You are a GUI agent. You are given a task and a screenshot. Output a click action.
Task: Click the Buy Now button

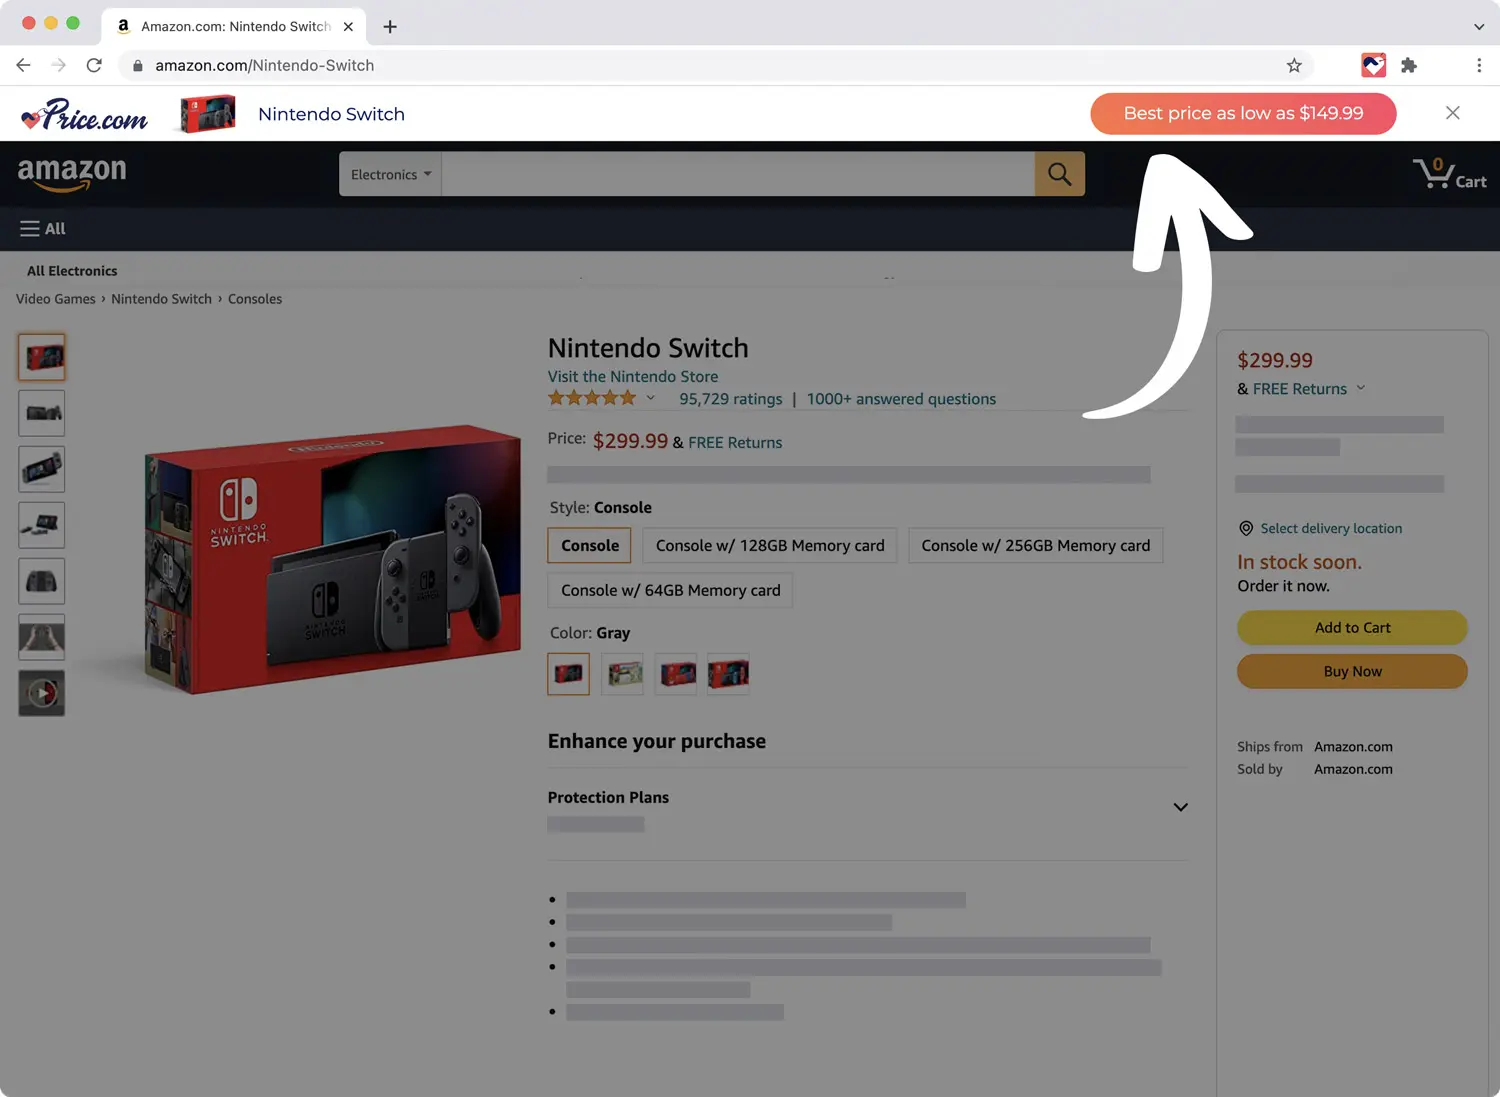click(1352, 672)
